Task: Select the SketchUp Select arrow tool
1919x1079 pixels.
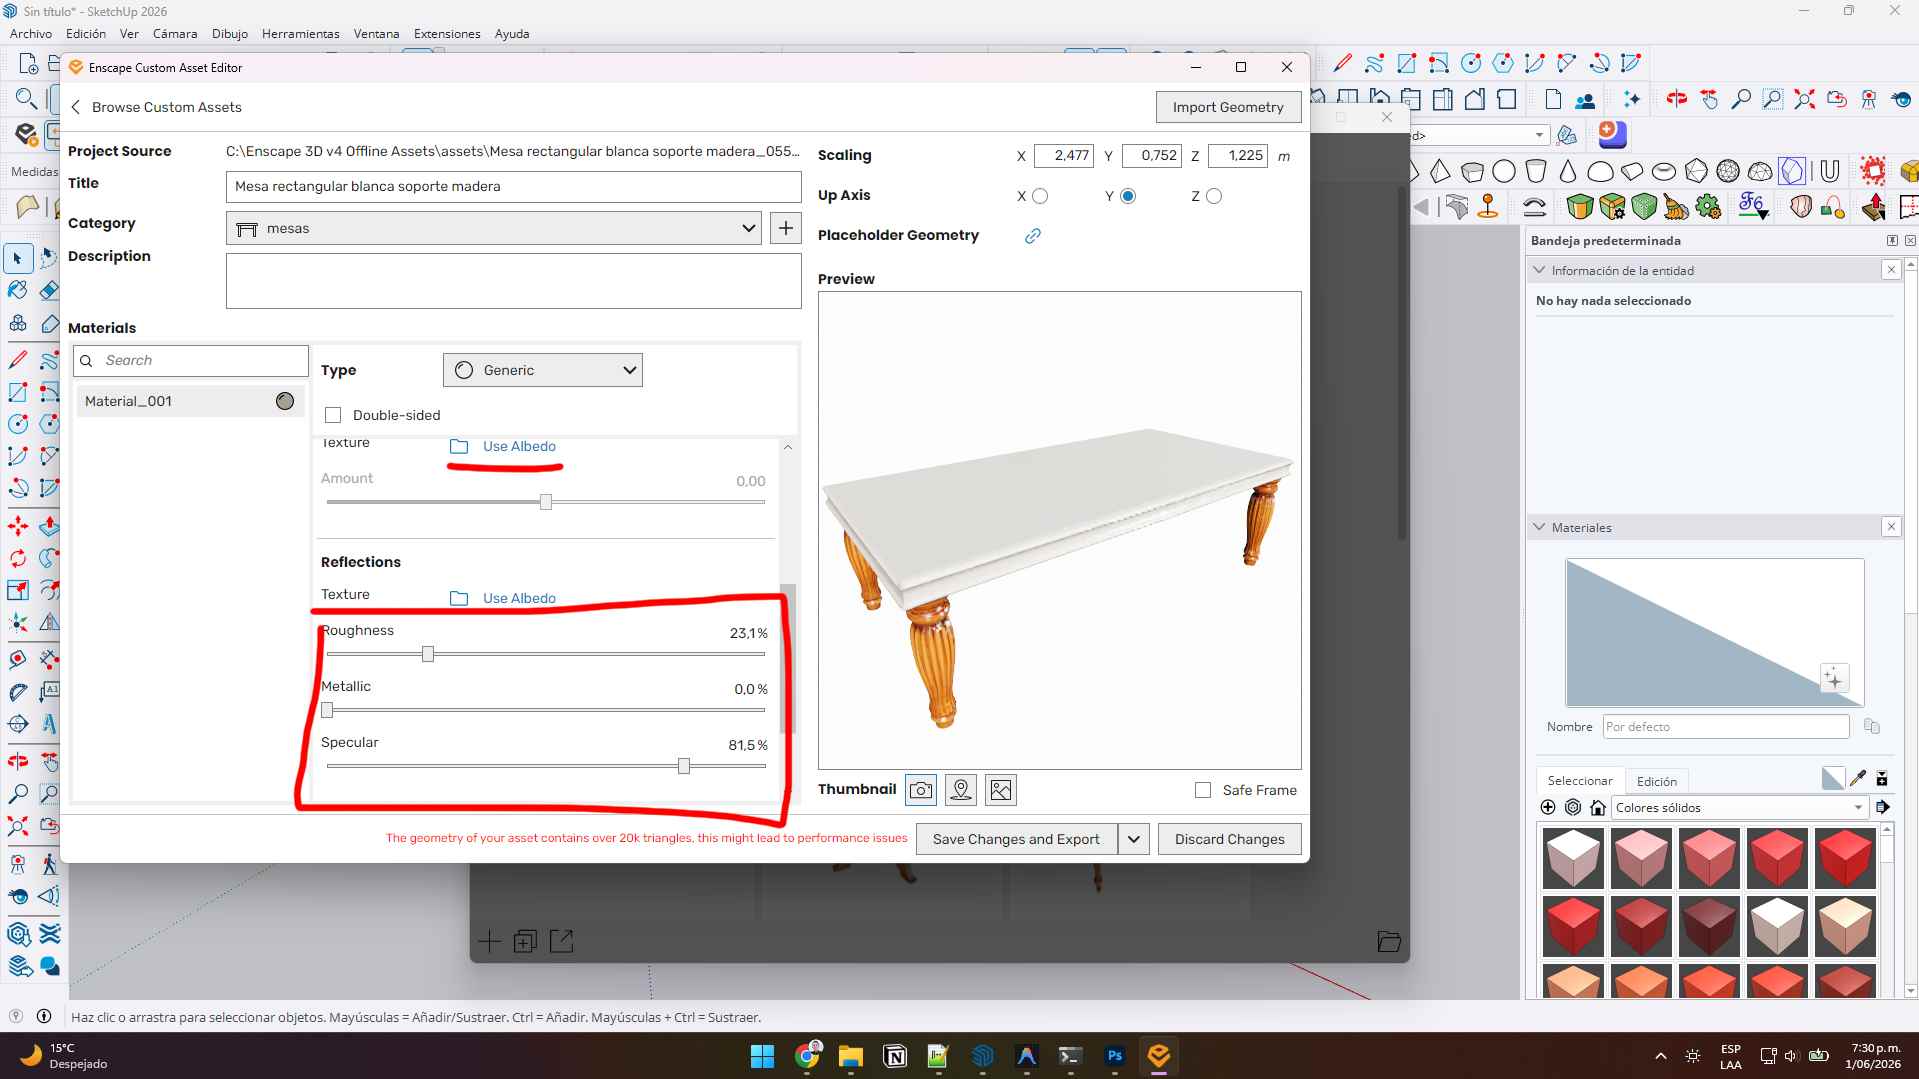Action: [x=17, y=258]
